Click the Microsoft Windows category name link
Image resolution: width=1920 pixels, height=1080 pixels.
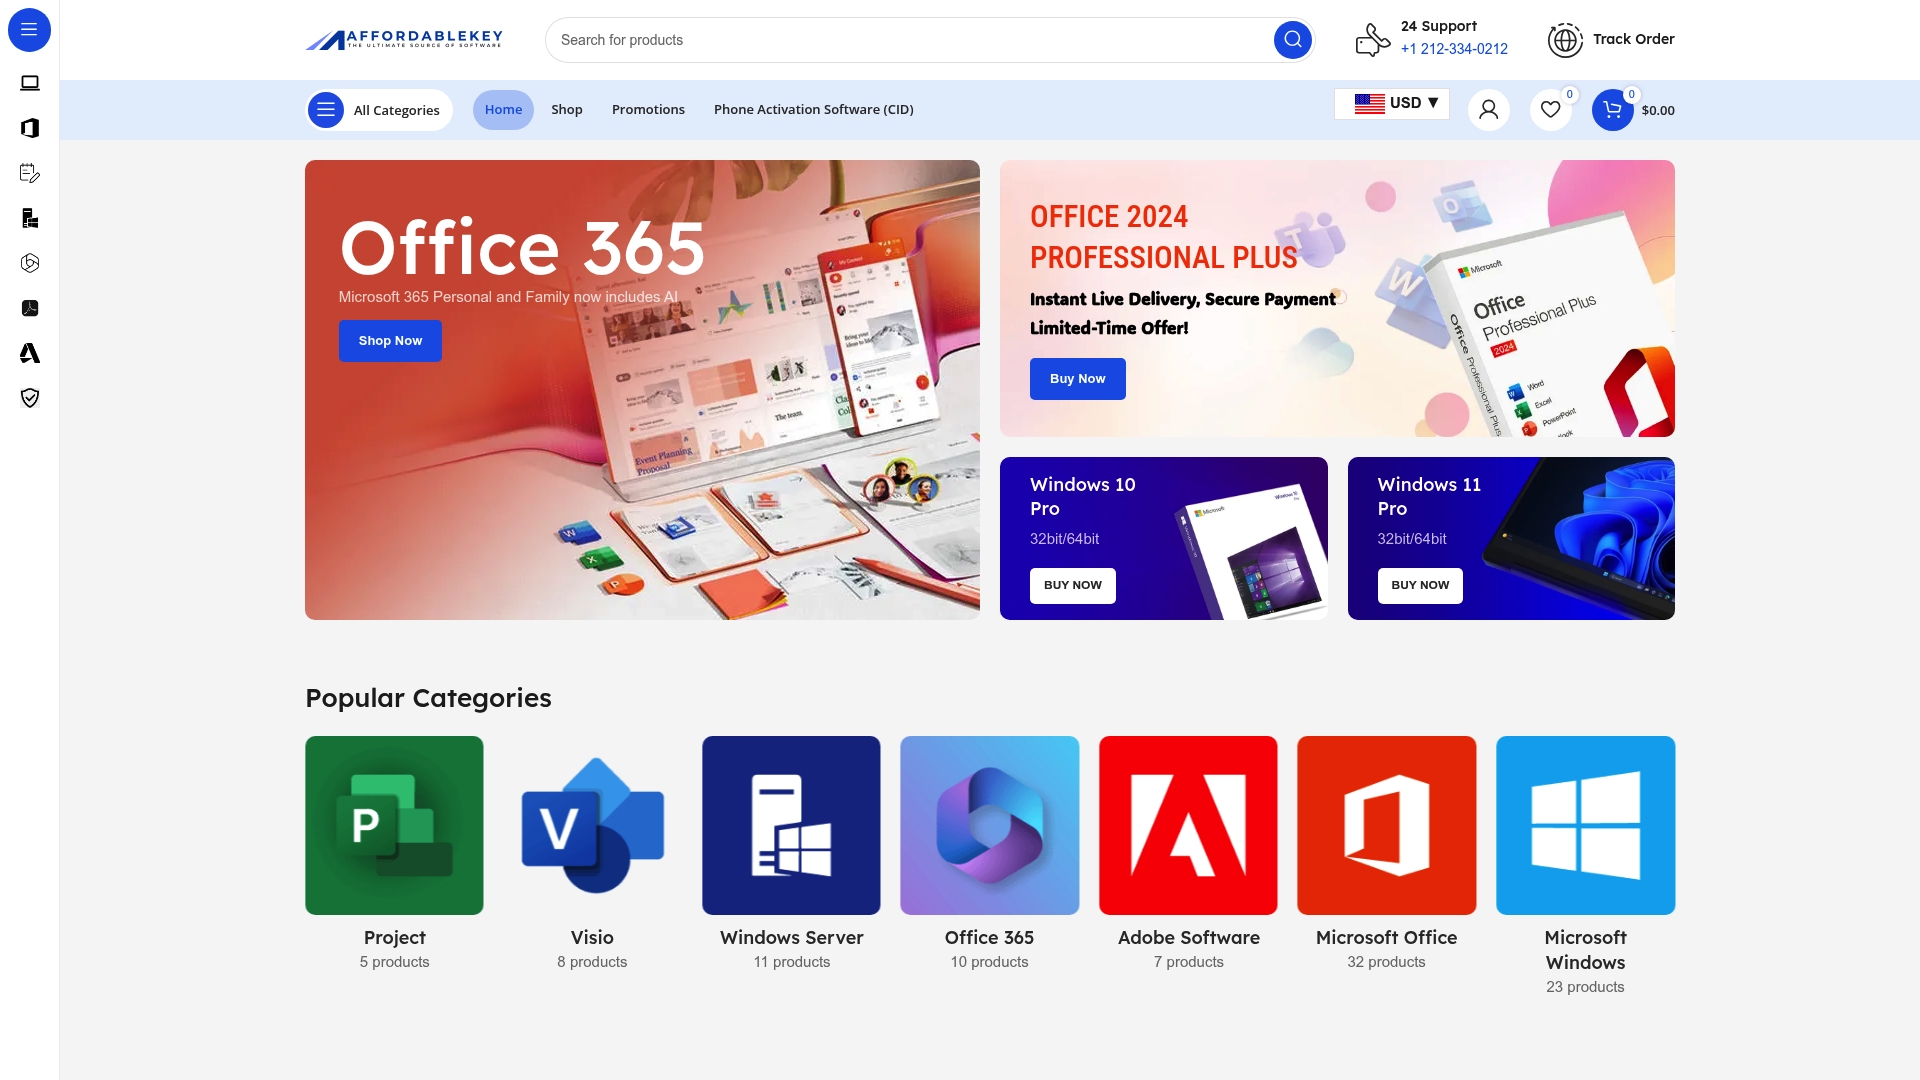tap(1585, 950)
